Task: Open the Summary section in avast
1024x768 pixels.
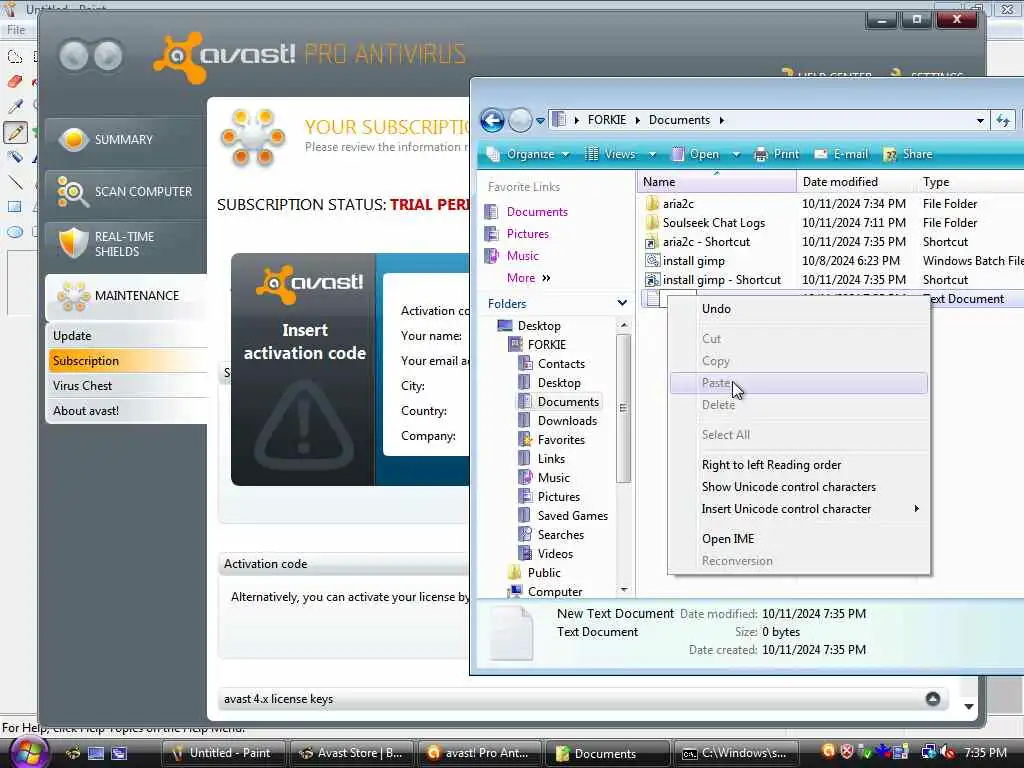Action: tap(126, 140)
